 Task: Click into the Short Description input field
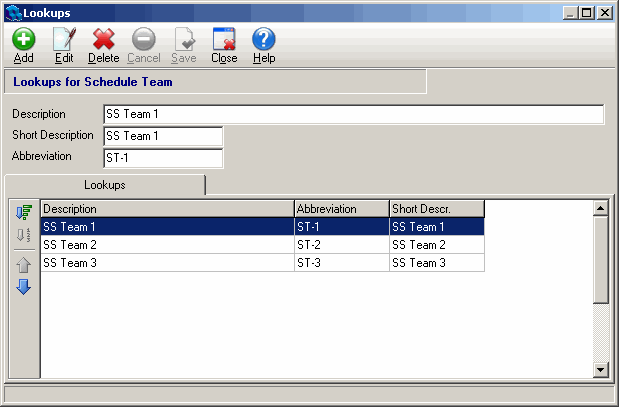tap(163, 136)
